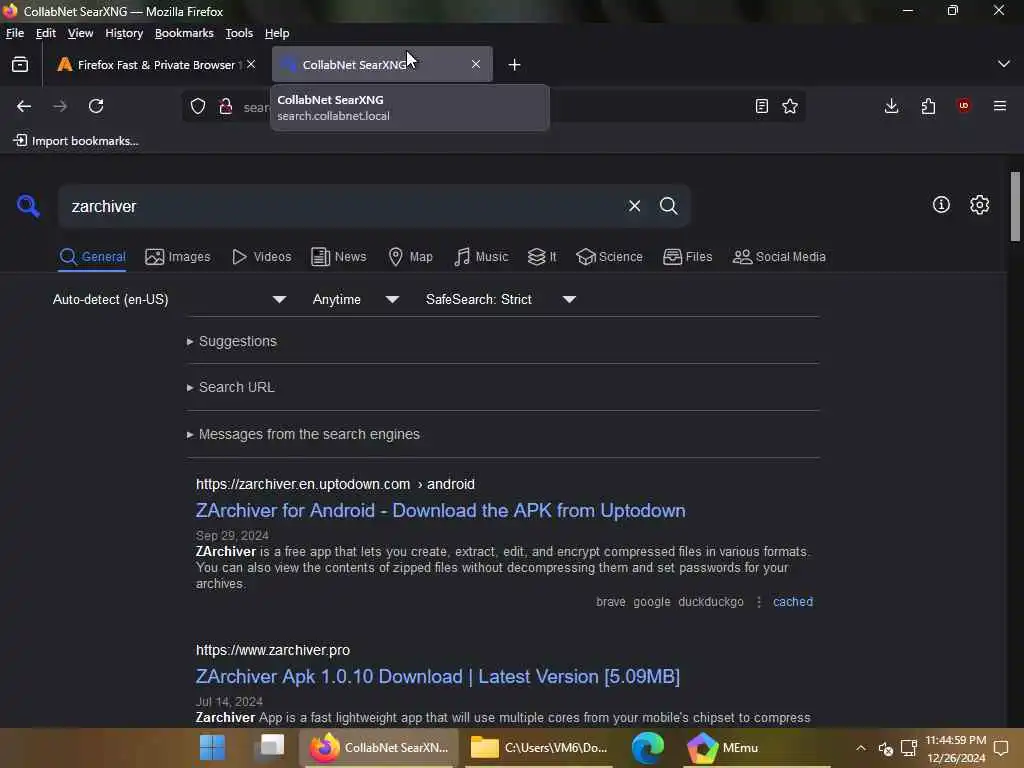Screen dimensions: 1024x768
Task: Open the Windows Start button
Action: click(x=212, y=748)
